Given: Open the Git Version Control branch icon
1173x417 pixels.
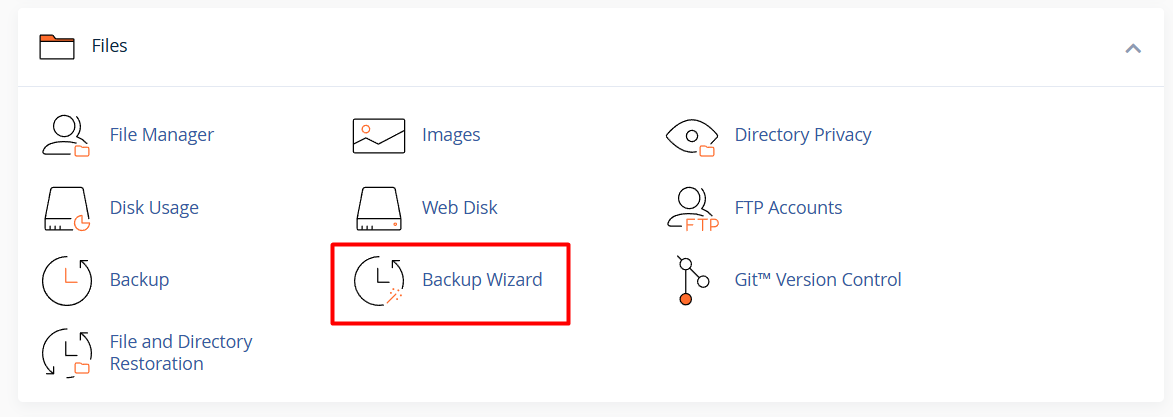Looking at the screenshot, I should pyautogui.click(x=692, y=281).
